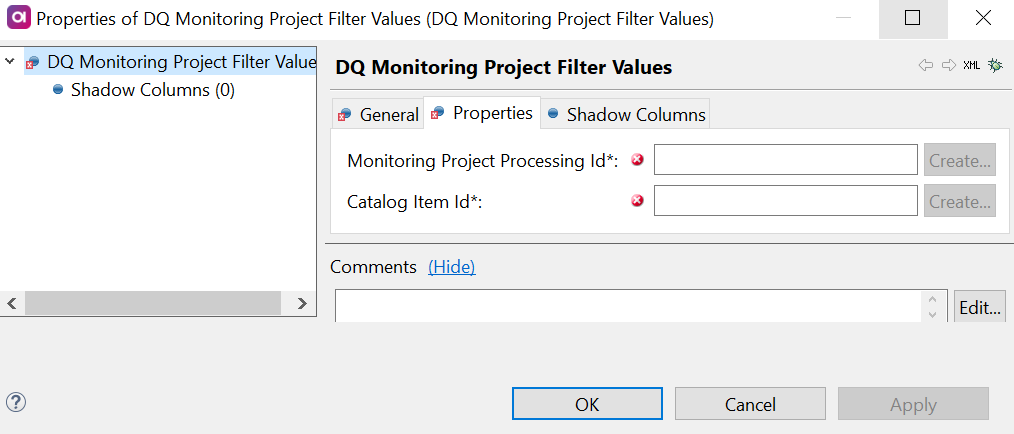The width and height of the screenshot is (1014, 434).
Task: Switch to the Shadow Columns tab
Action: pyautogui.click(x=625, y=114)
